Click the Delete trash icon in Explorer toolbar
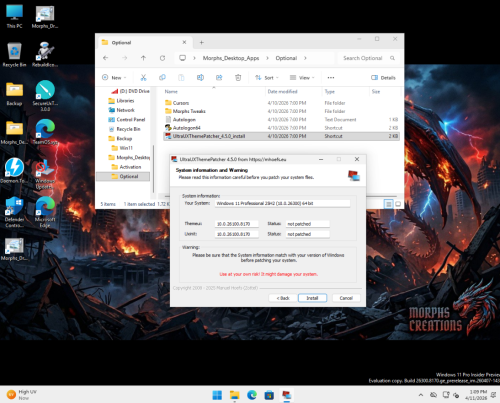500x403 pixels. [x=238, y=78]
